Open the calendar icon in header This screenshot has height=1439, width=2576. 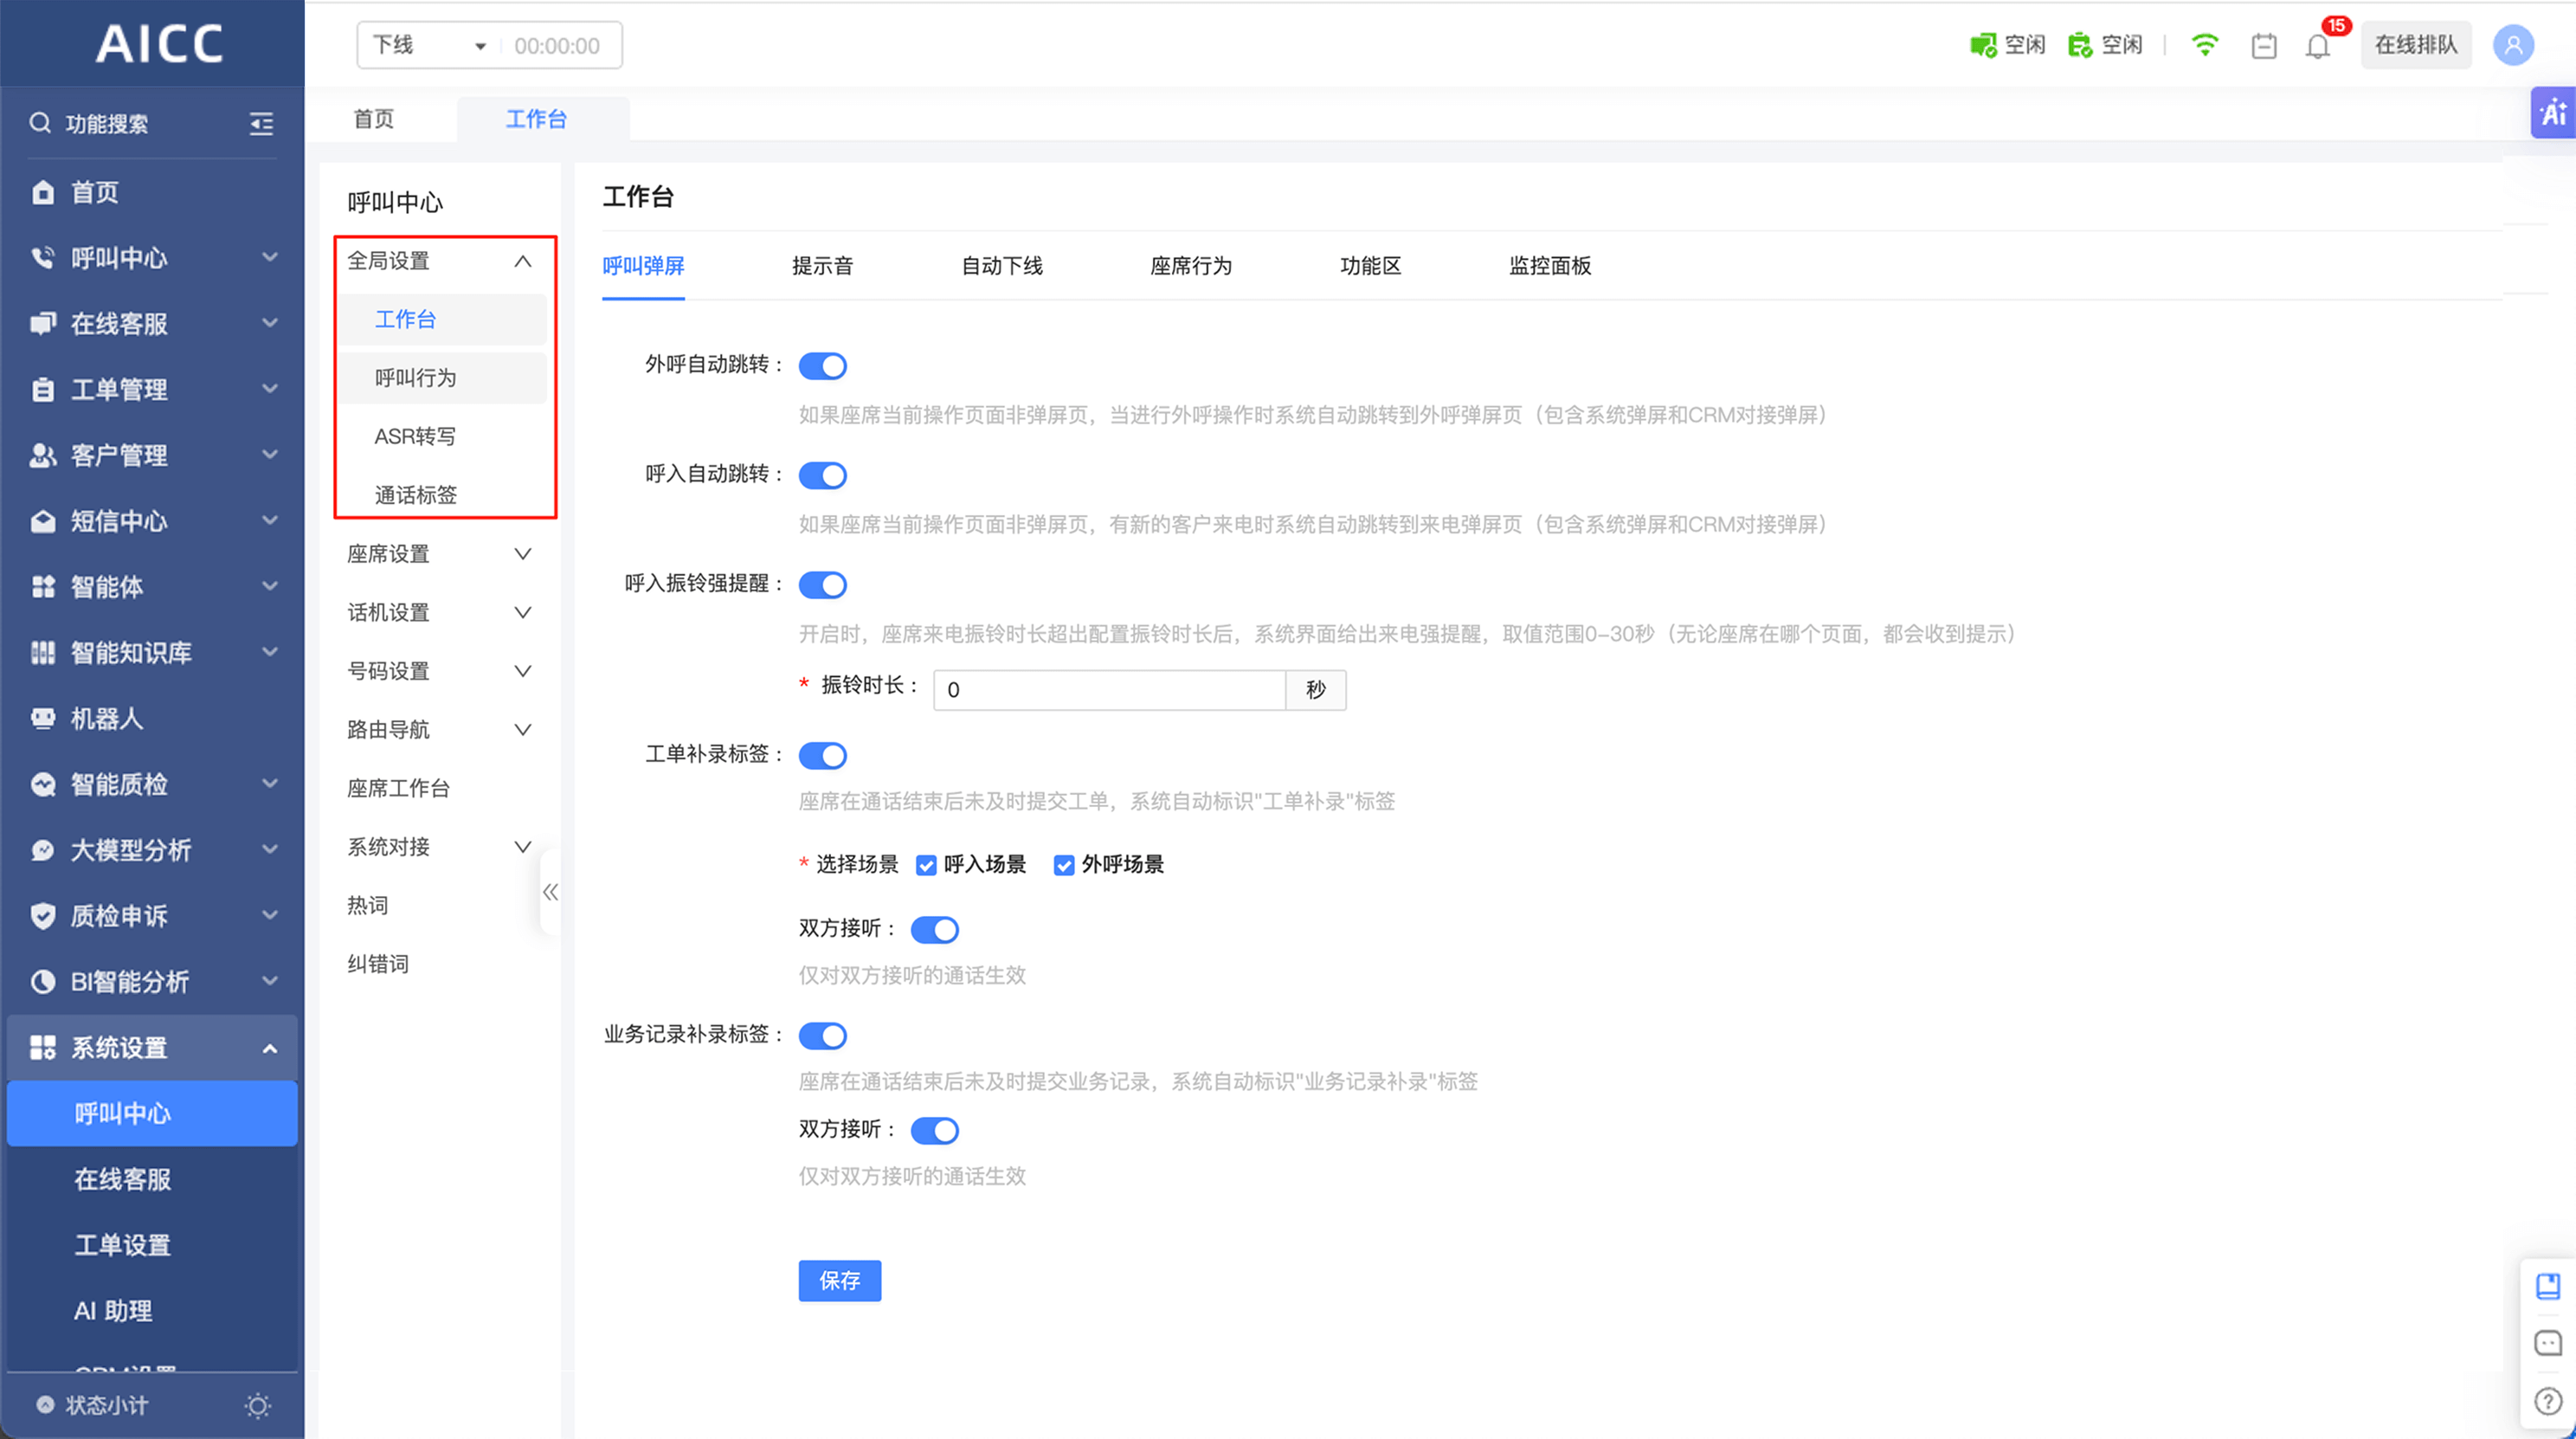(x=2264, y=46)
